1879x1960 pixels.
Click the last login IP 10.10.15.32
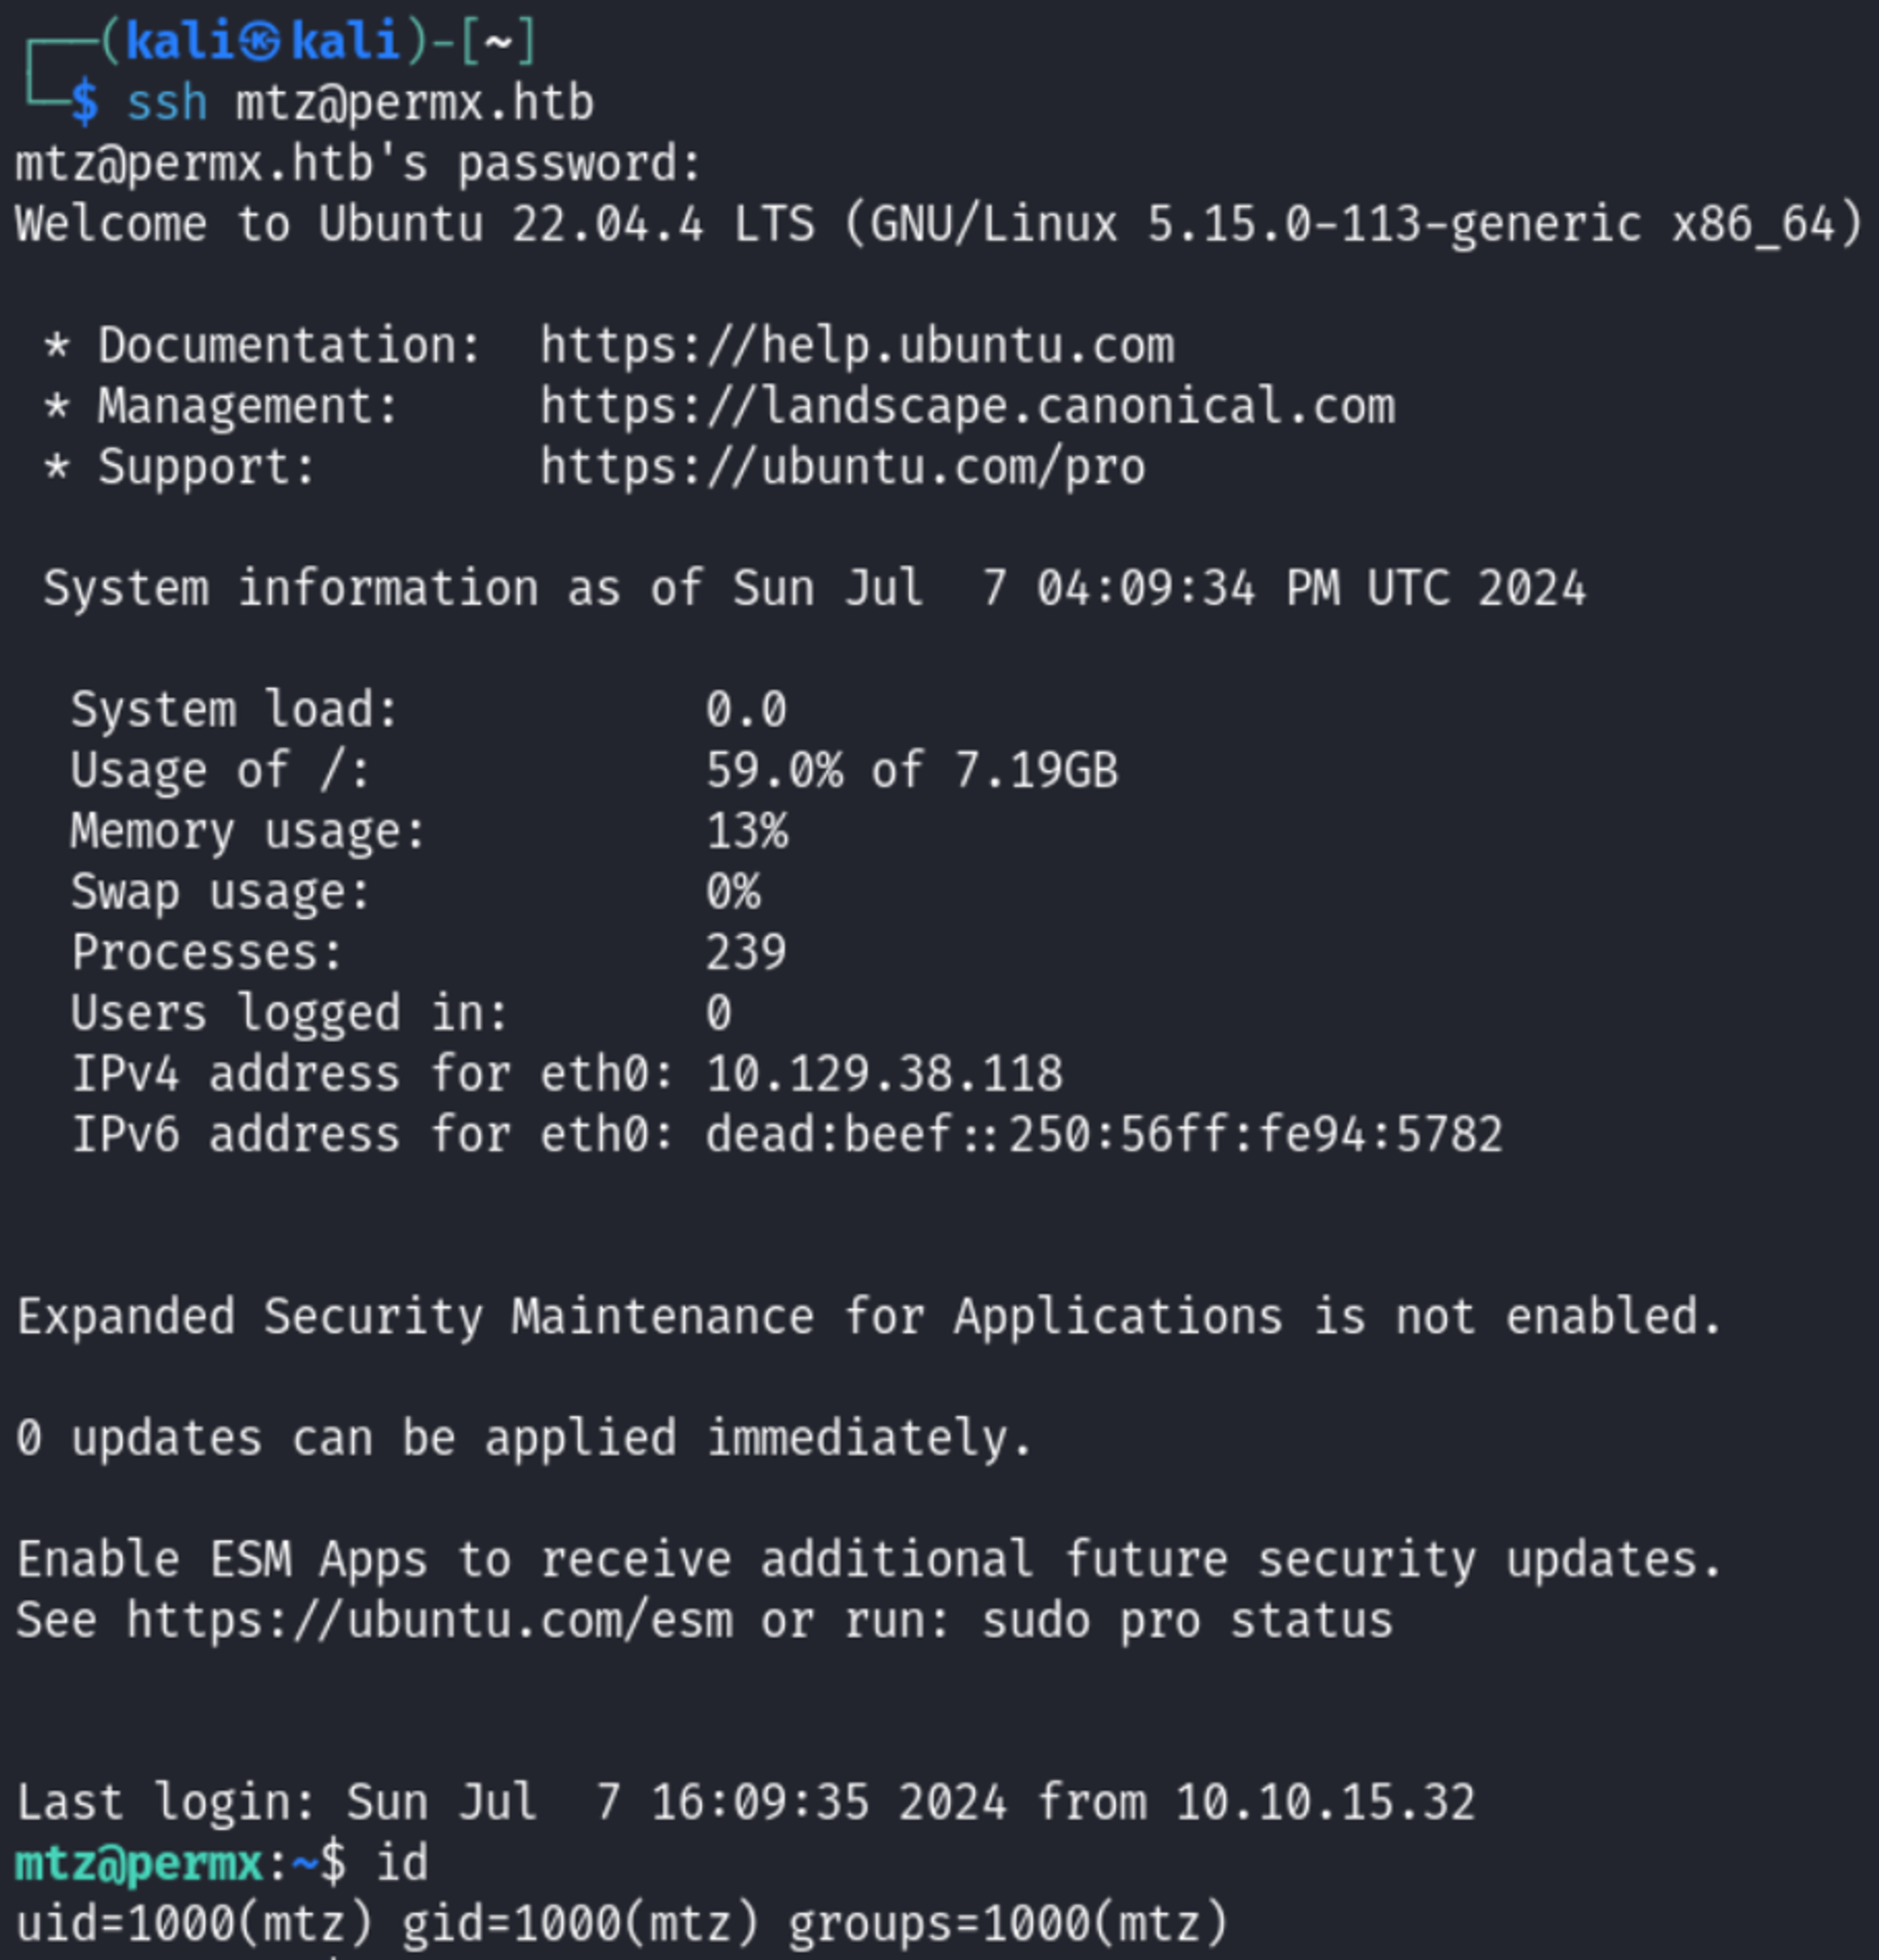1324,1802
